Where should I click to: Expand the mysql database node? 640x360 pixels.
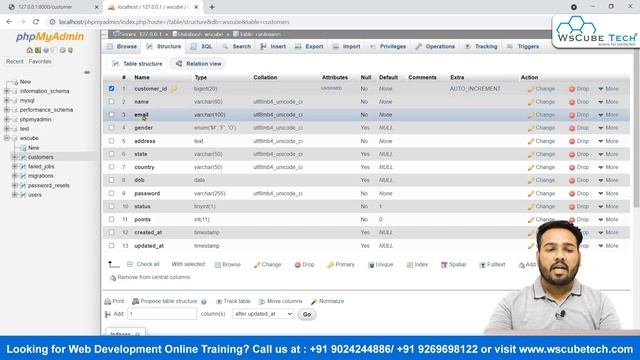click(x=7, y=100)
